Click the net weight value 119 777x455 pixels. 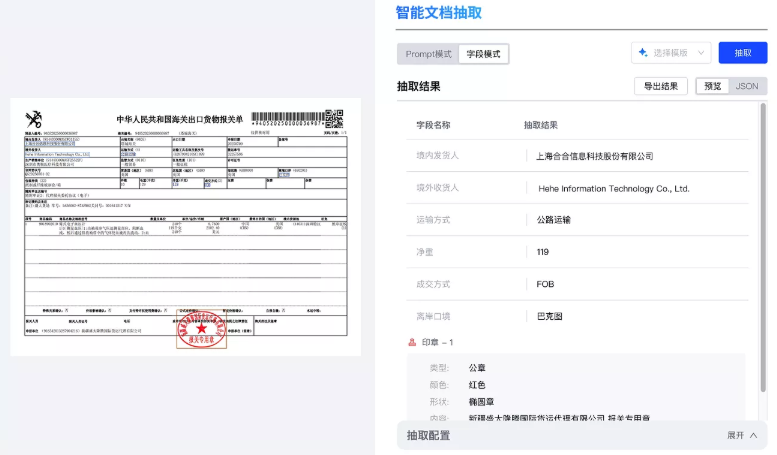[543, 252]
